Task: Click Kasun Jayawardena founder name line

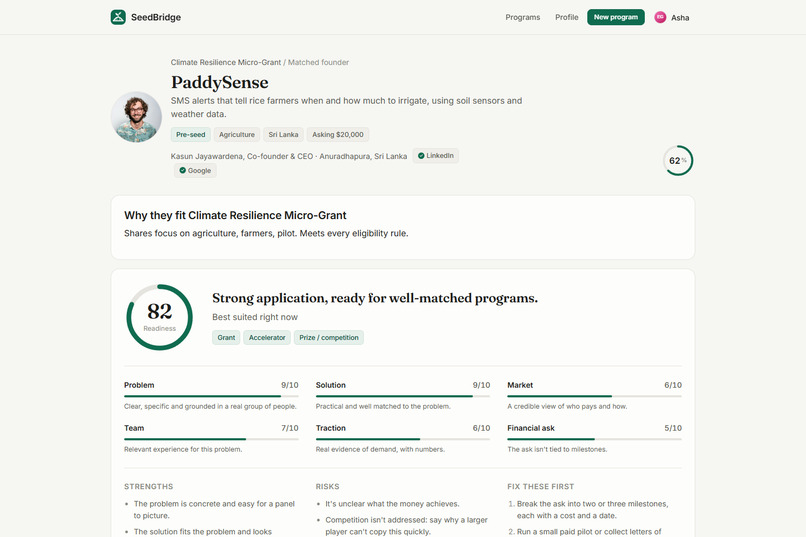Action: pyautogui.click(x=289, y=156)
